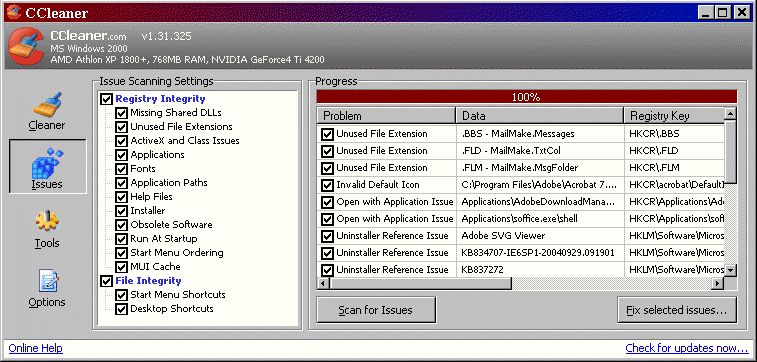Toggle MUI Cache checkbox
The width and height of the screenshot is (757, 362).
coord(121,267)
